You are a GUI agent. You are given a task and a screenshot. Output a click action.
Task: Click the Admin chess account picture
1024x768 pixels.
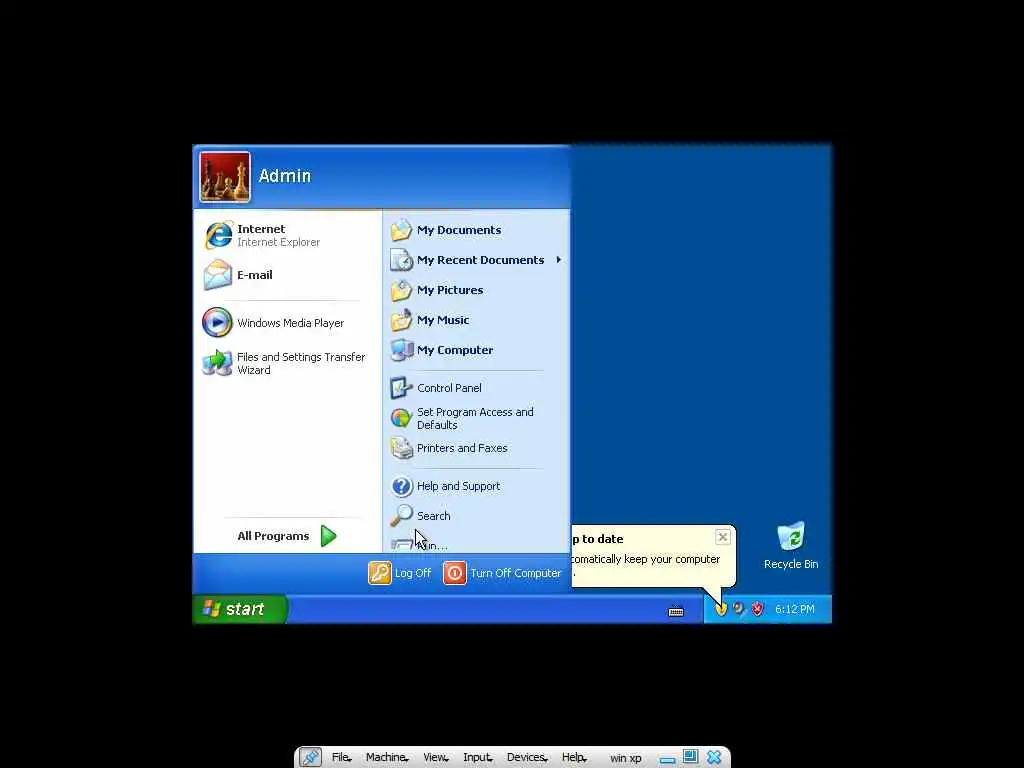click(225, 177)
